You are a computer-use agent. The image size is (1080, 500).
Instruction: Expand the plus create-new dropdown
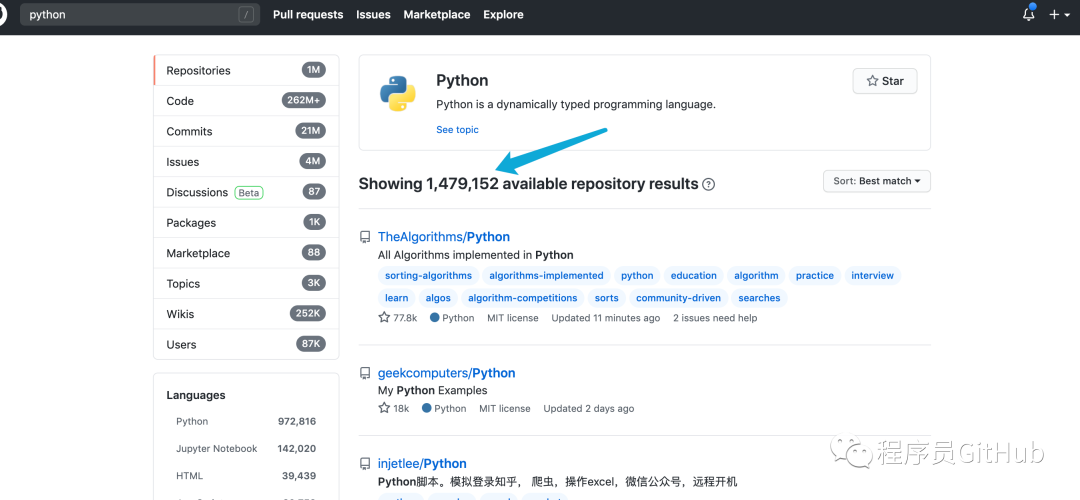1059,15
